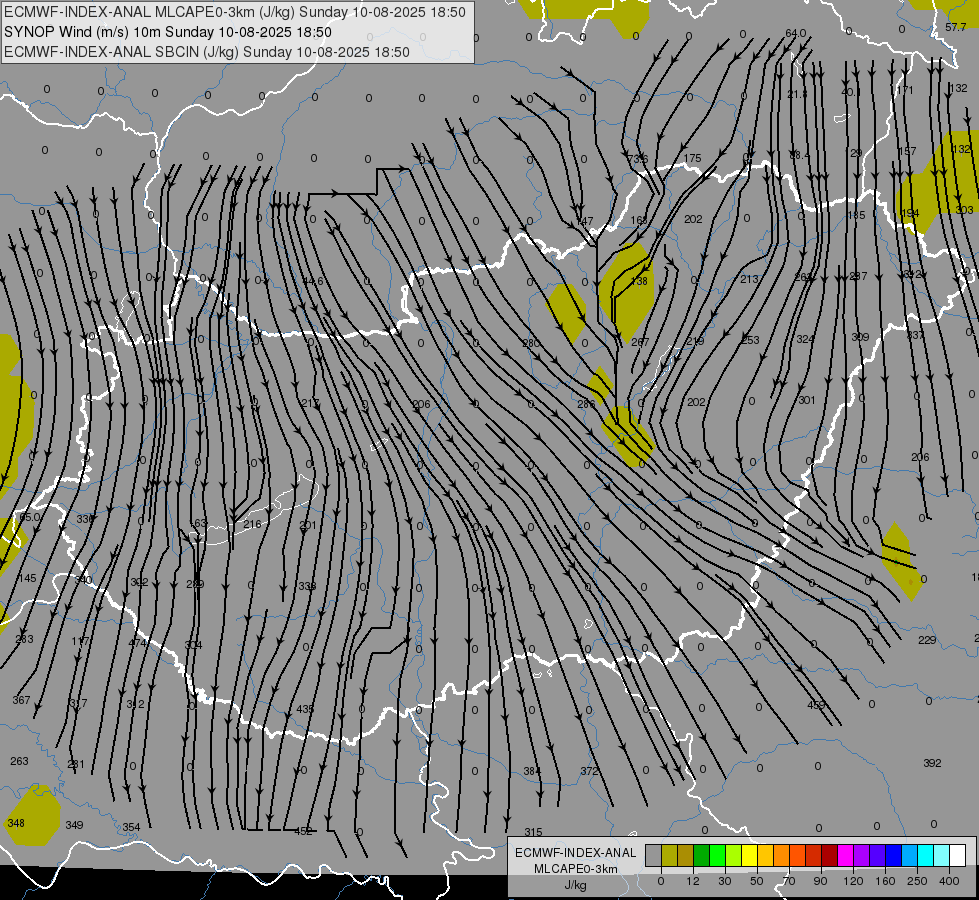
Task: Click the legend tick label '250'
Action: (x=917, y=882)
